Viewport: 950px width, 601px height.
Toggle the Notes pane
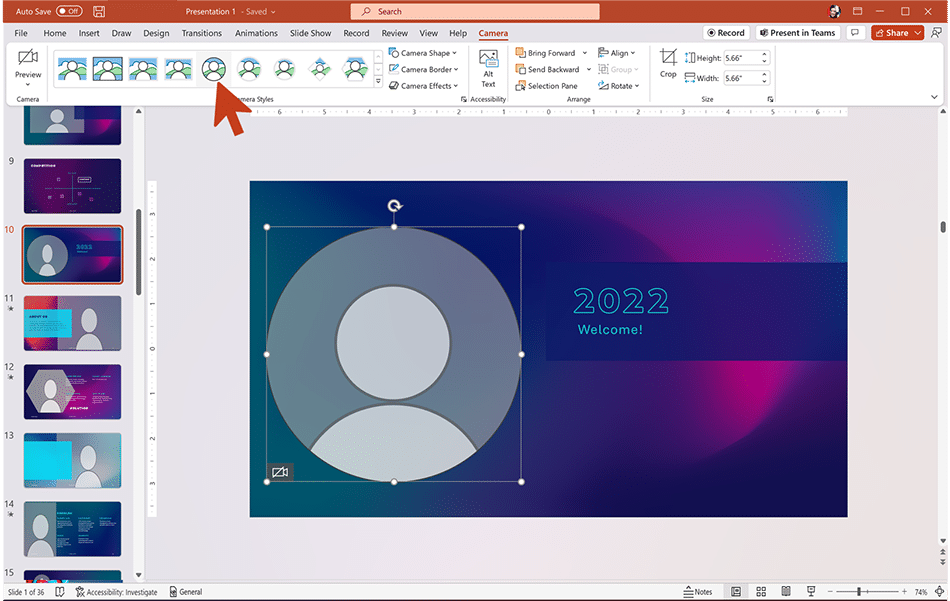pyautogui.click(x=698, y=591)
